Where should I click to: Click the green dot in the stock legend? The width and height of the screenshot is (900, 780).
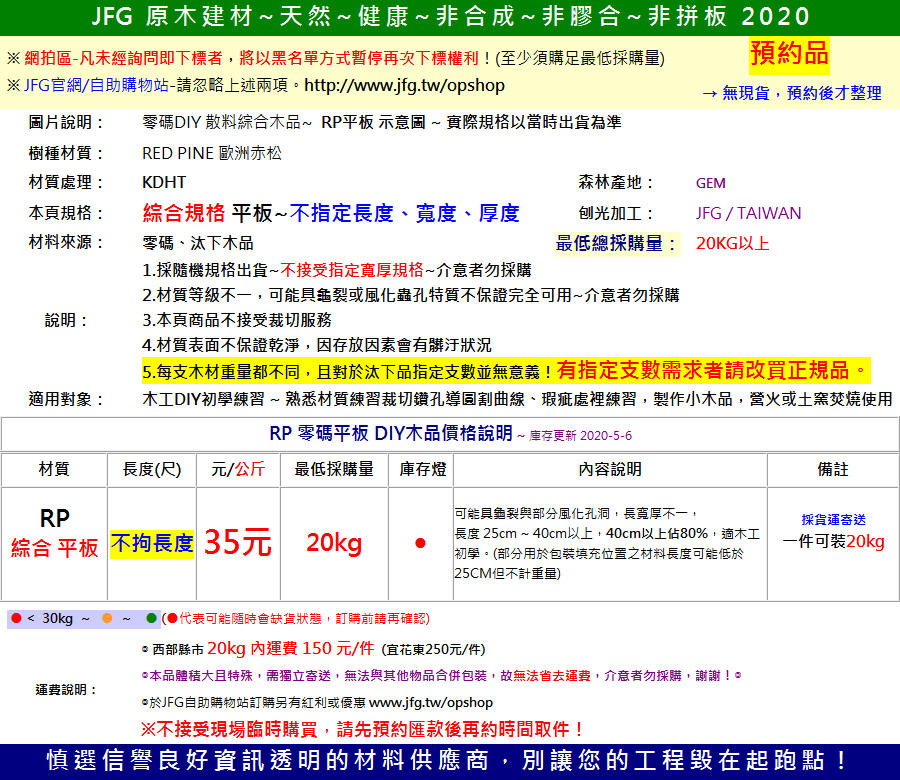coord(152,618)
